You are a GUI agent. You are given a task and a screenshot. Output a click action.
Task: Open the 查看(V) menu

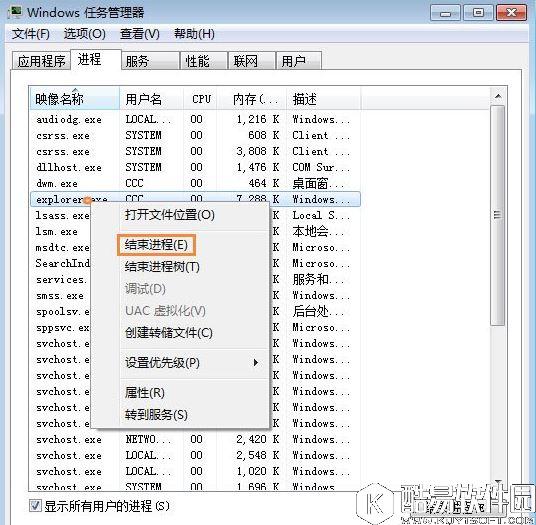point(140,34)
